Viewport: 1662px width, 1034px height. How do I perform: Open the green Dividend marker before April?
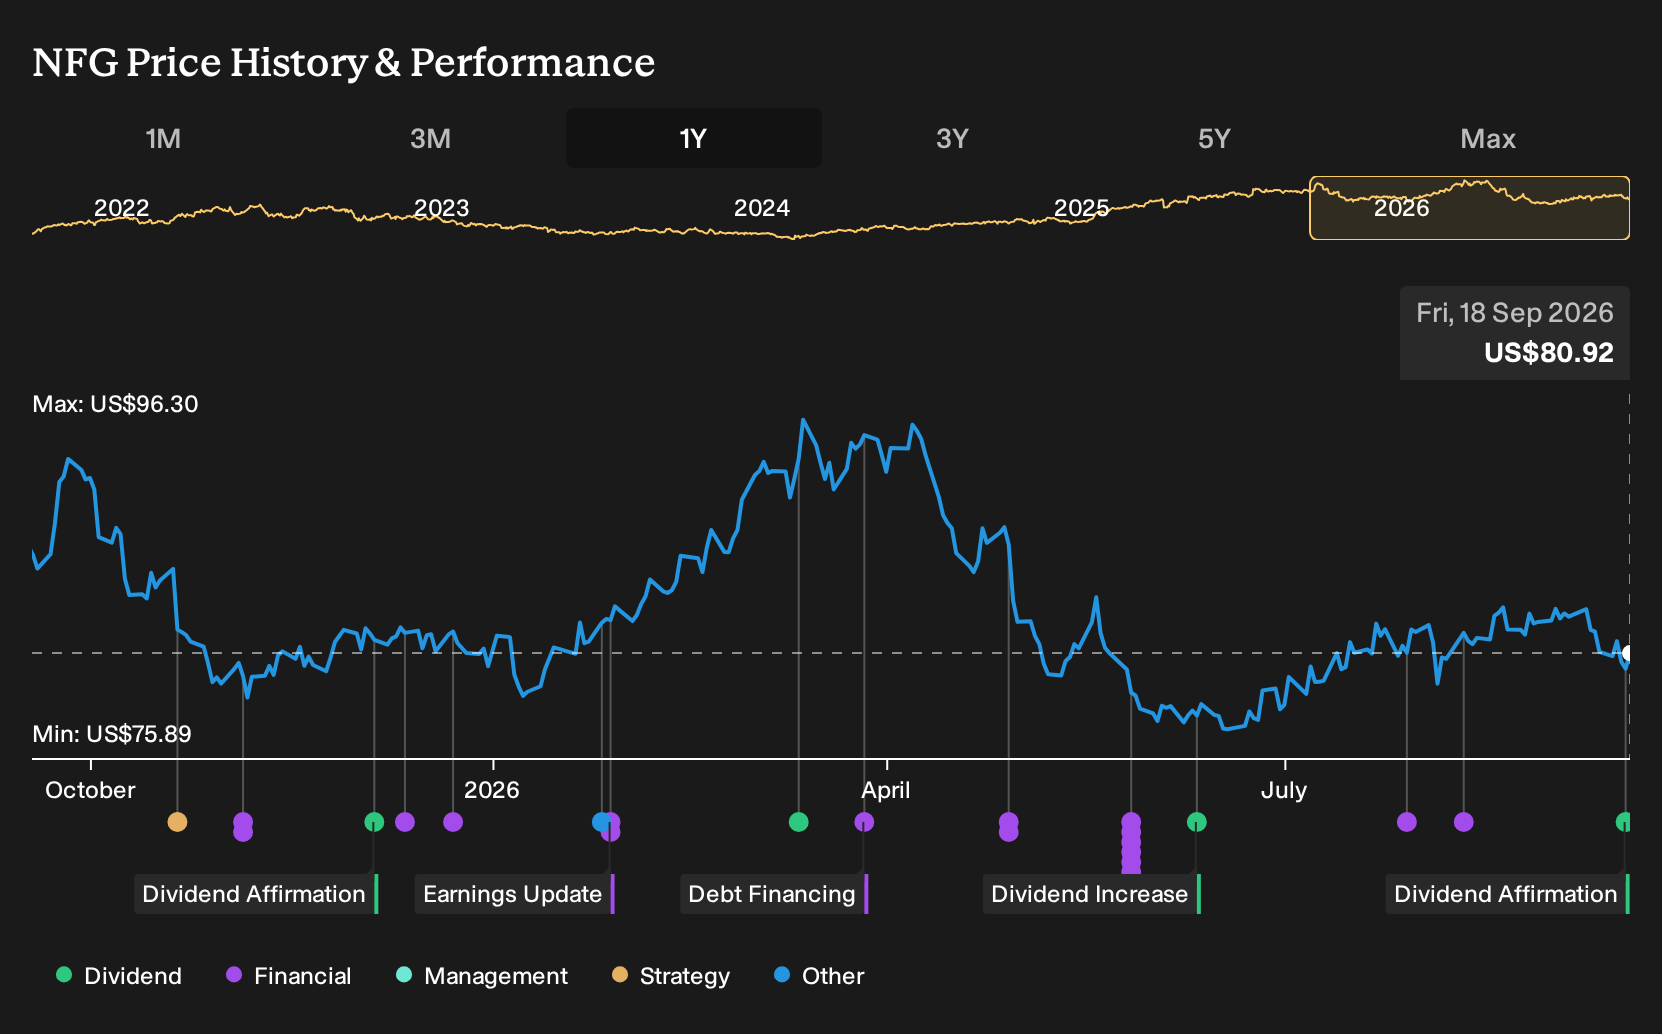click(798, 822)
